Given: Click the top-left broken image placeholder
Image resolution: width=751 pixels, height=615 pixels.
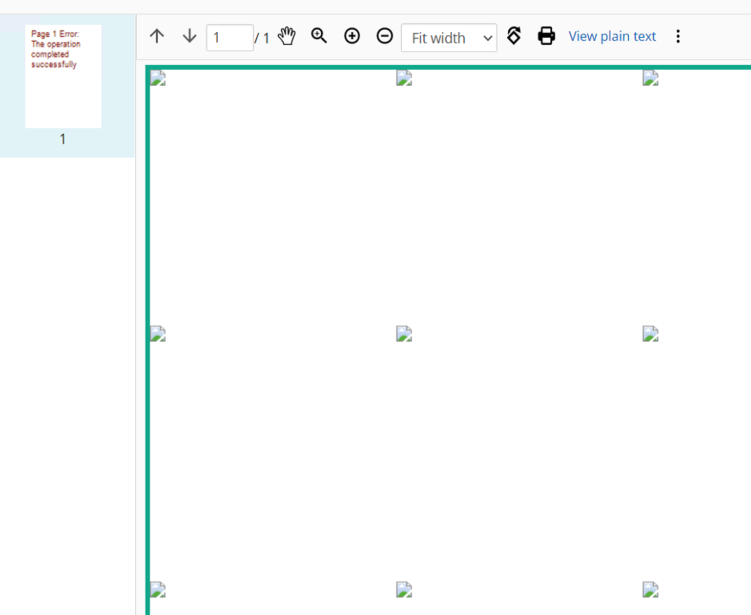Looking at the screenshot, I should (x=158, y=79).
